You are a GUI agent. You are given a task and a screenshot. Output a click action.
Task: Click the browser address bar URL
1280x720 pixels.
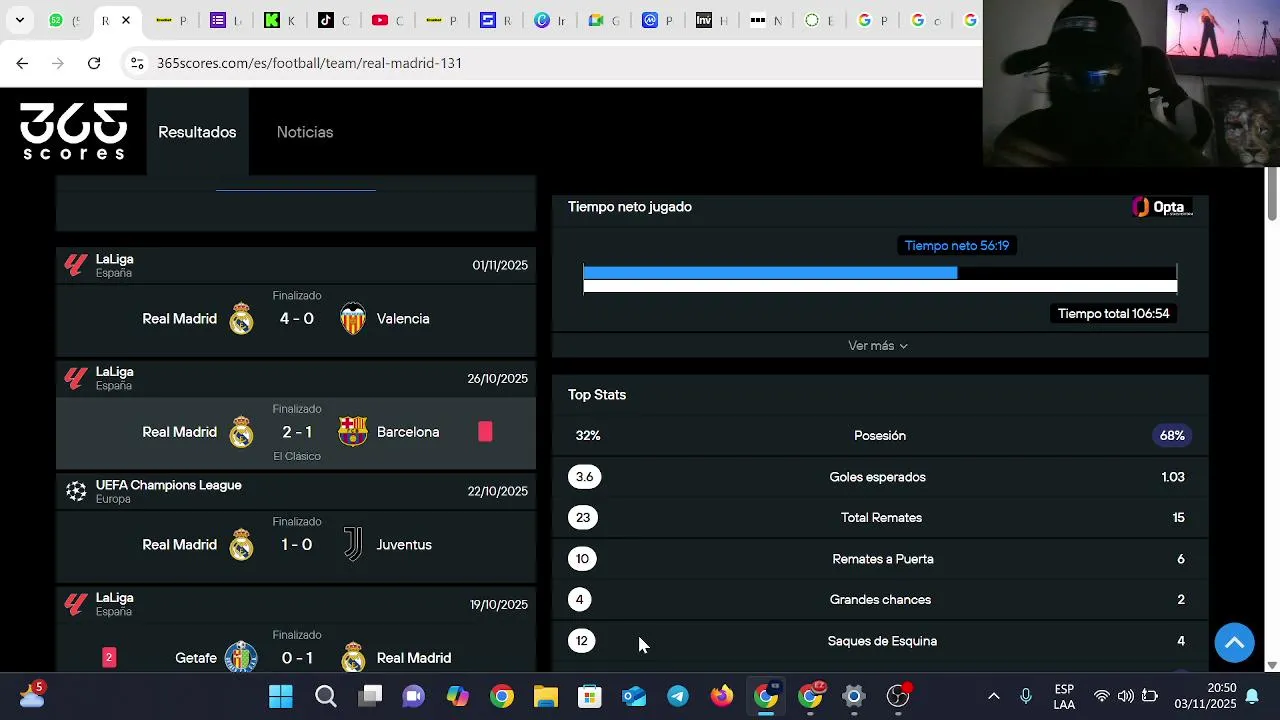tap(309, 63)
